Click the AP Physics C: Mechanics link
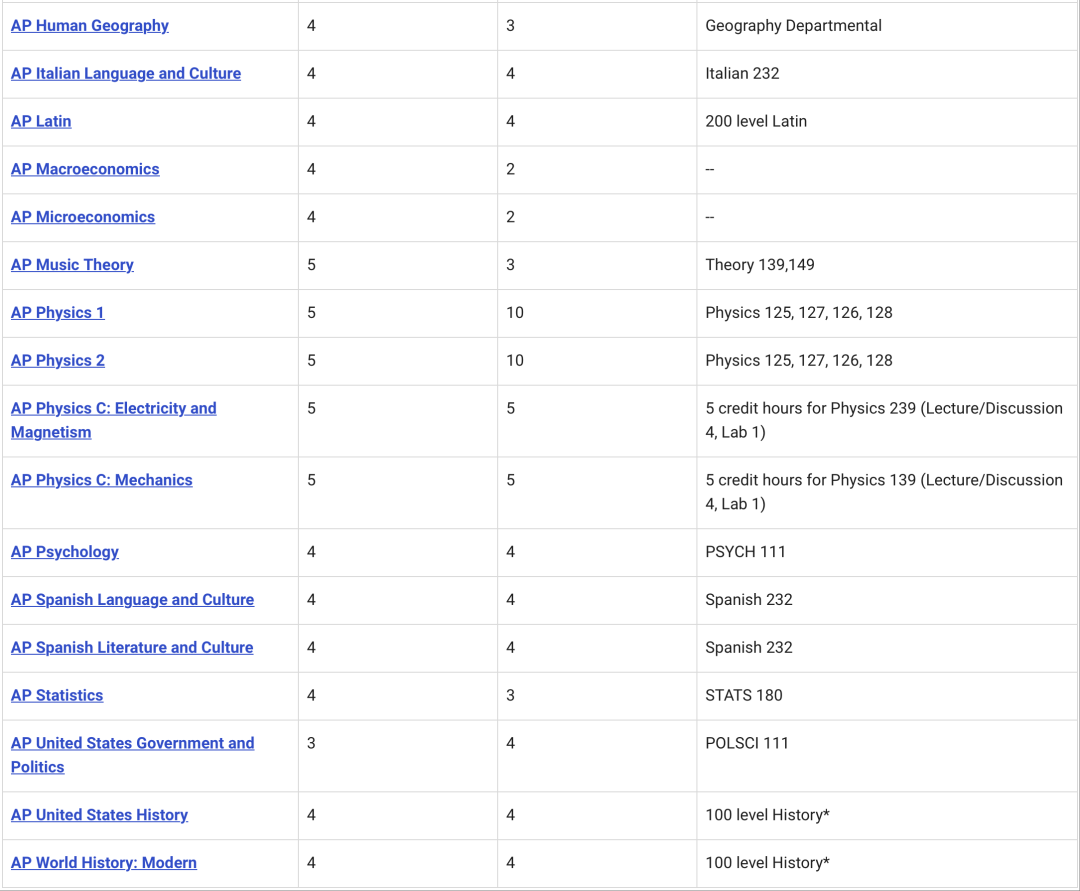The height and width of the screenshot is (891, 1080). click(x=101, y=481)
